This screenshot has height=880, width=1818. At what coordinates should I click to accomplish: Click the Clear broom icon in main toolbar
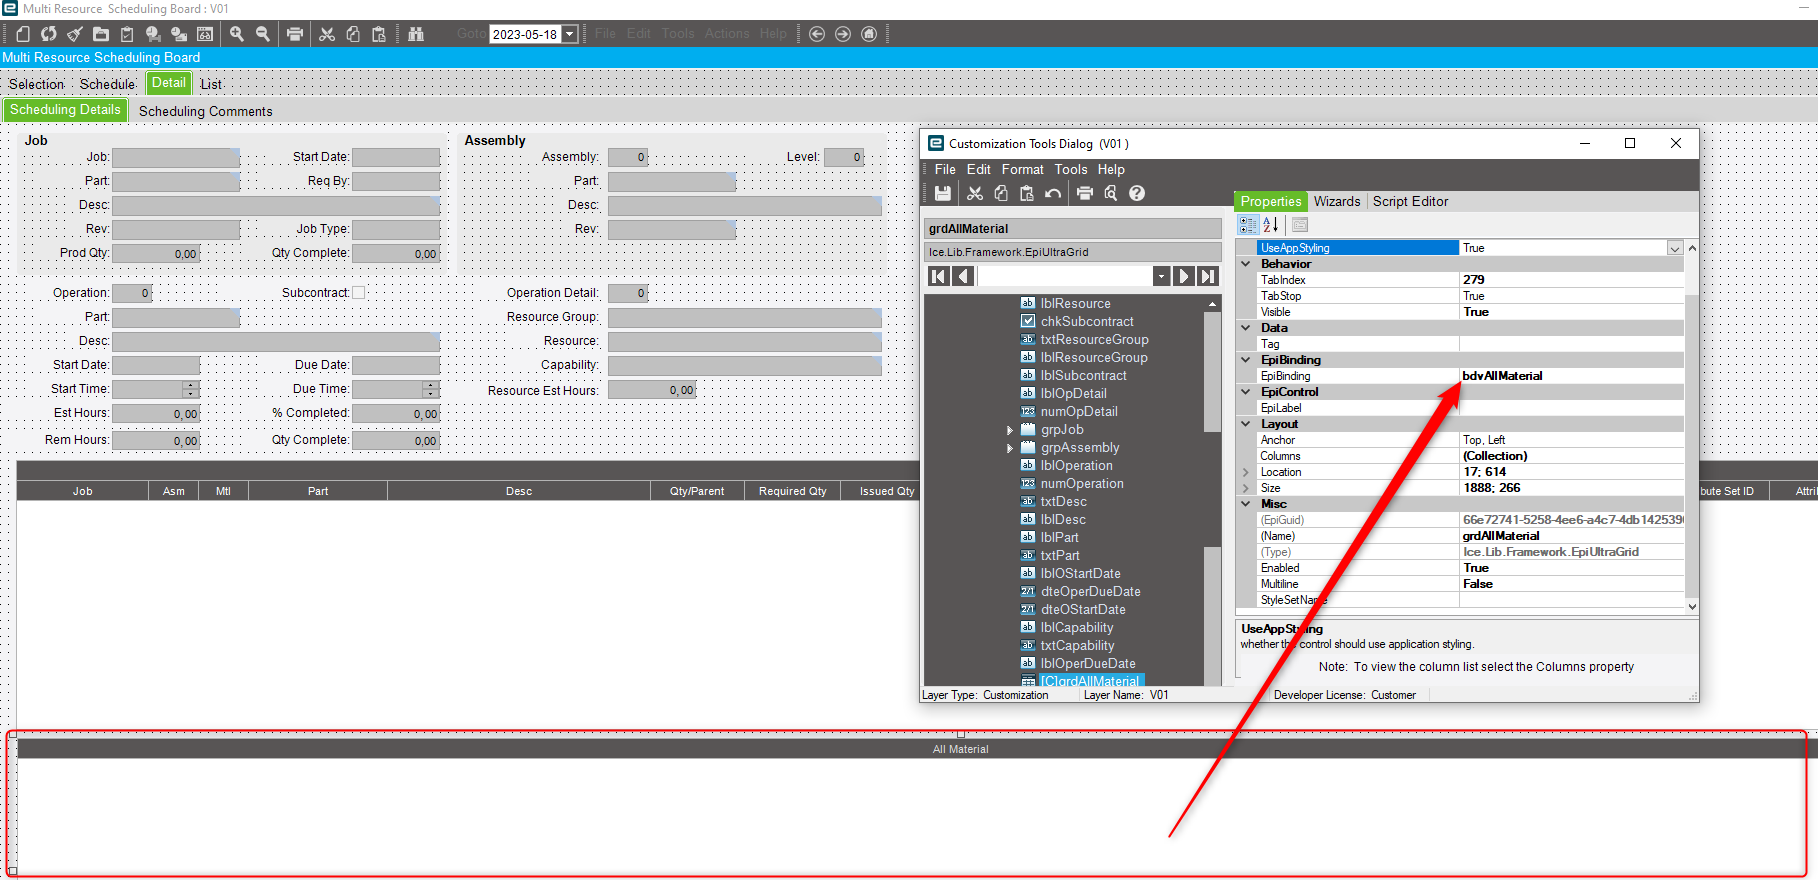75,34
